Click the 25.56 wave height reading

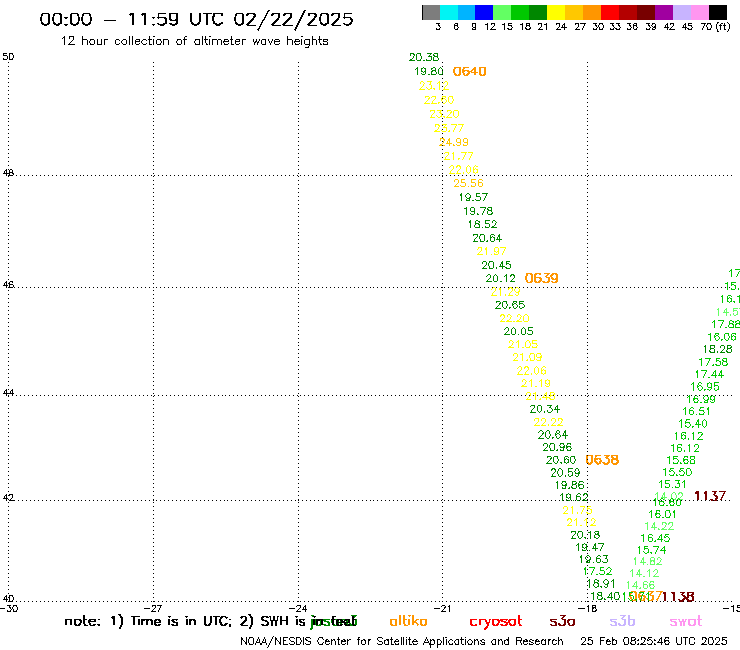pyautogui.click(x=468, y=183)
